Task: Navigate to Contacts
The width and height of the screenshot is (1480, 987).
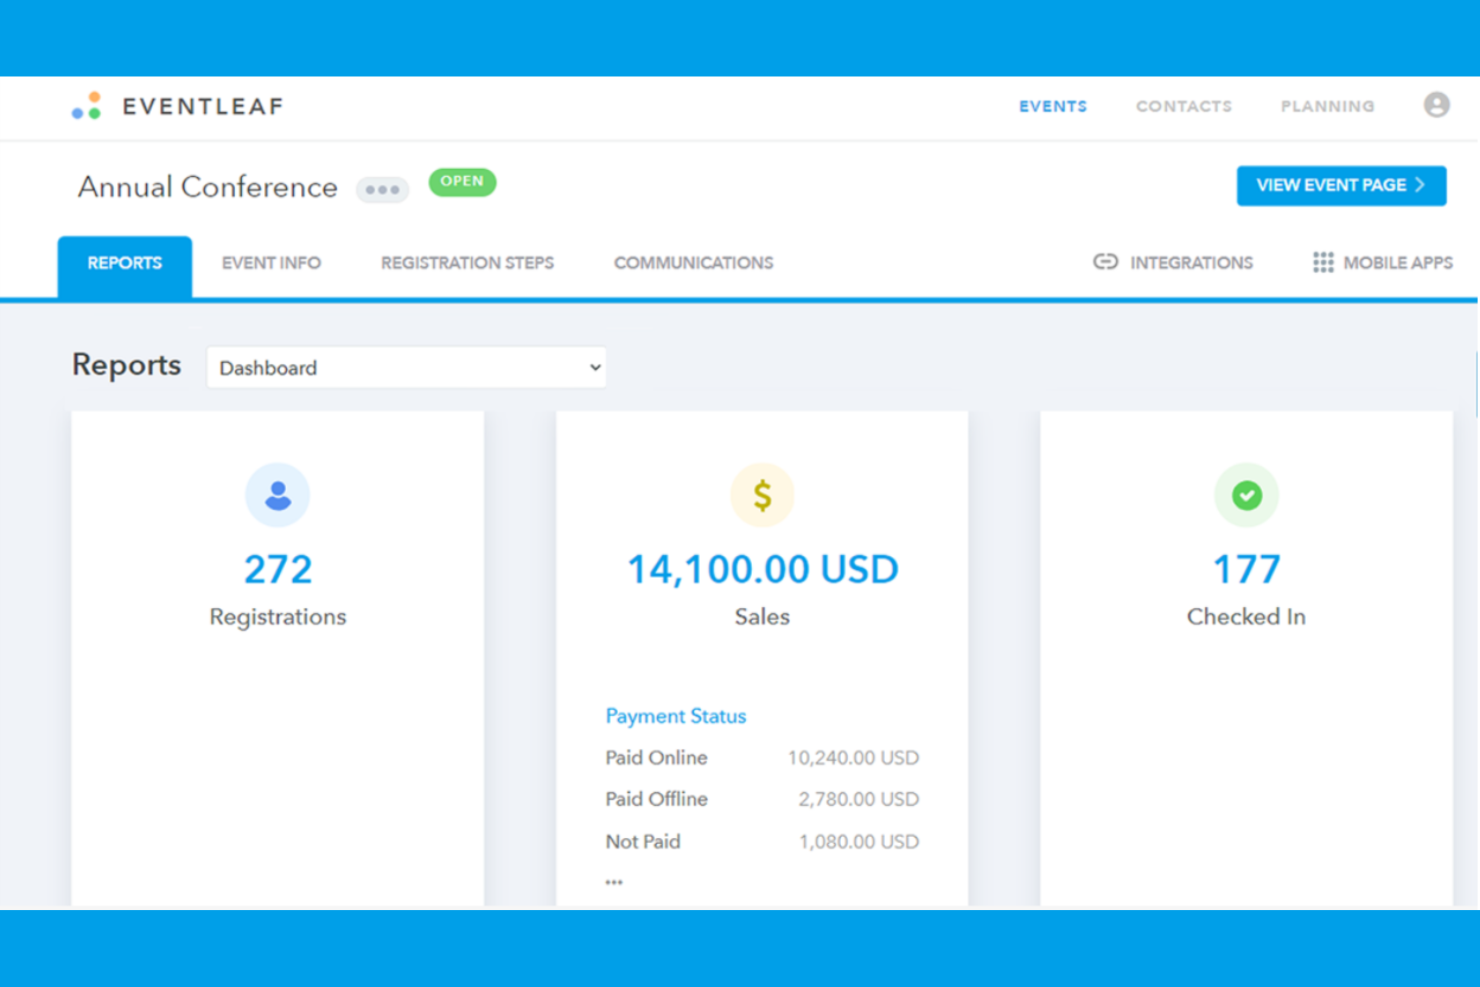Action: [1183, 106]
